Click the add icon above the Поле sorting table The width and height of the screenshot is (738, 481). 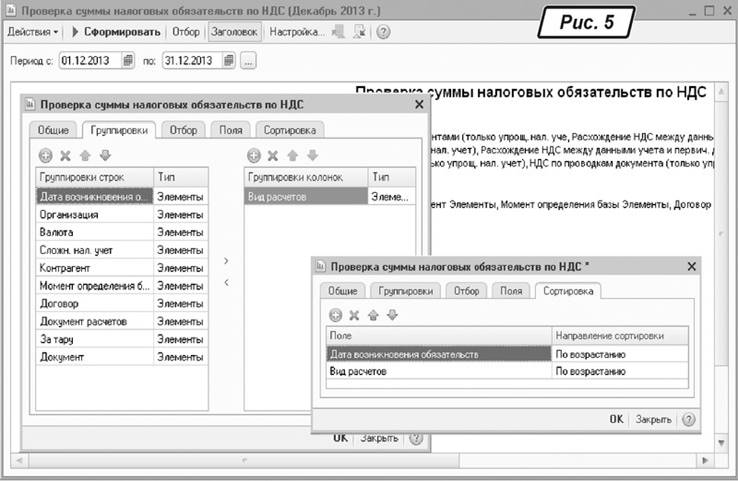(x=336, y=315)
